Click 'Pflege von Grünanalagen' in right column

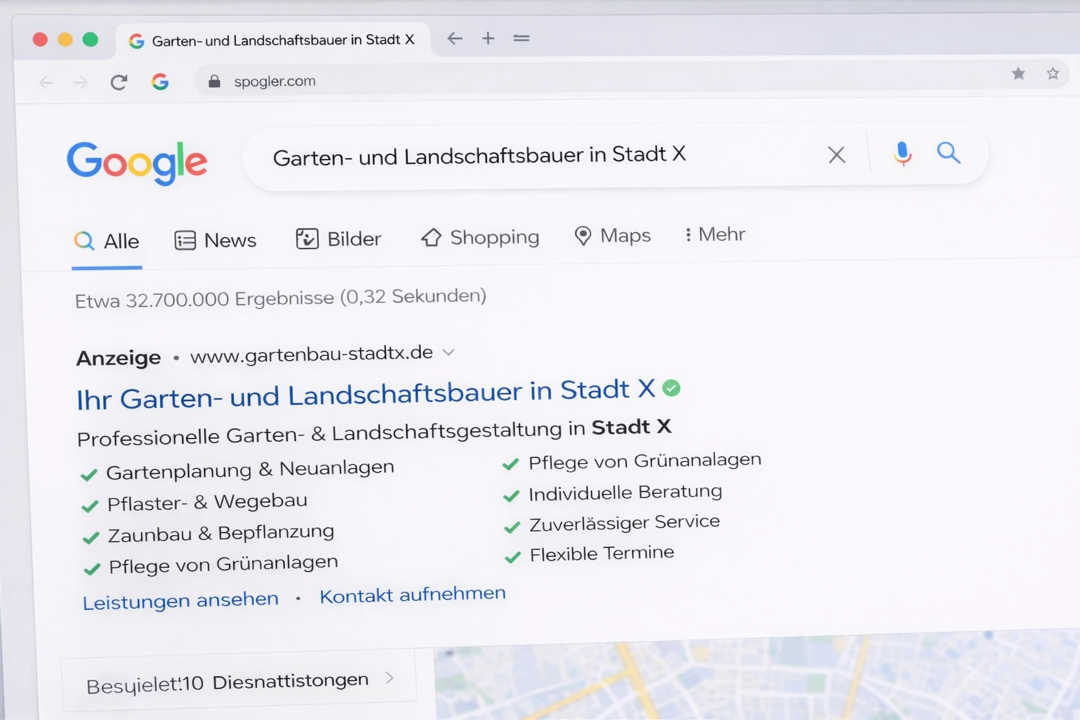click(645, 460)
